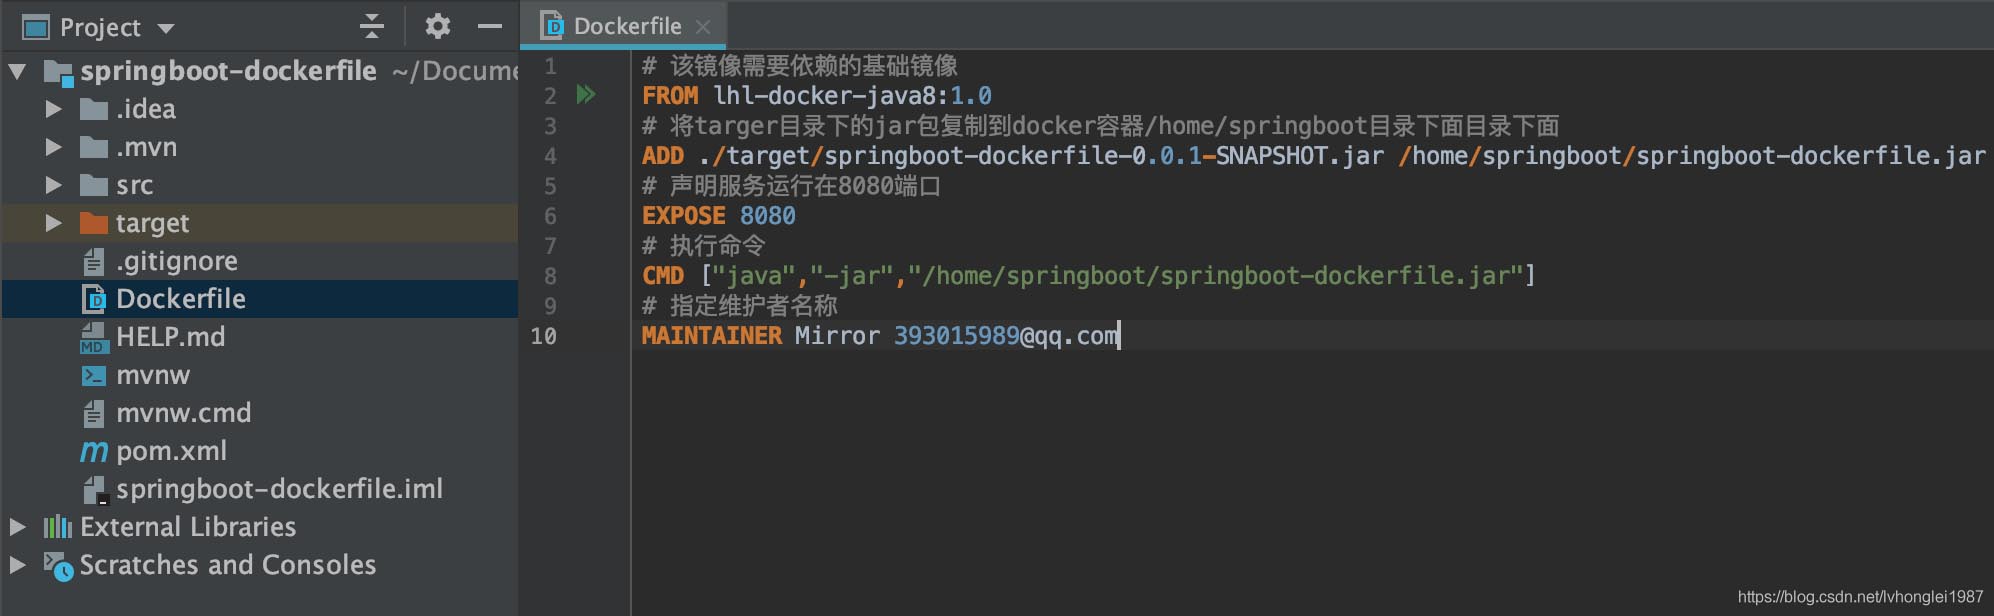The height and width of the screenshot is (616, 1994).
Task: Expand the target folder
Action: (54, 223)
